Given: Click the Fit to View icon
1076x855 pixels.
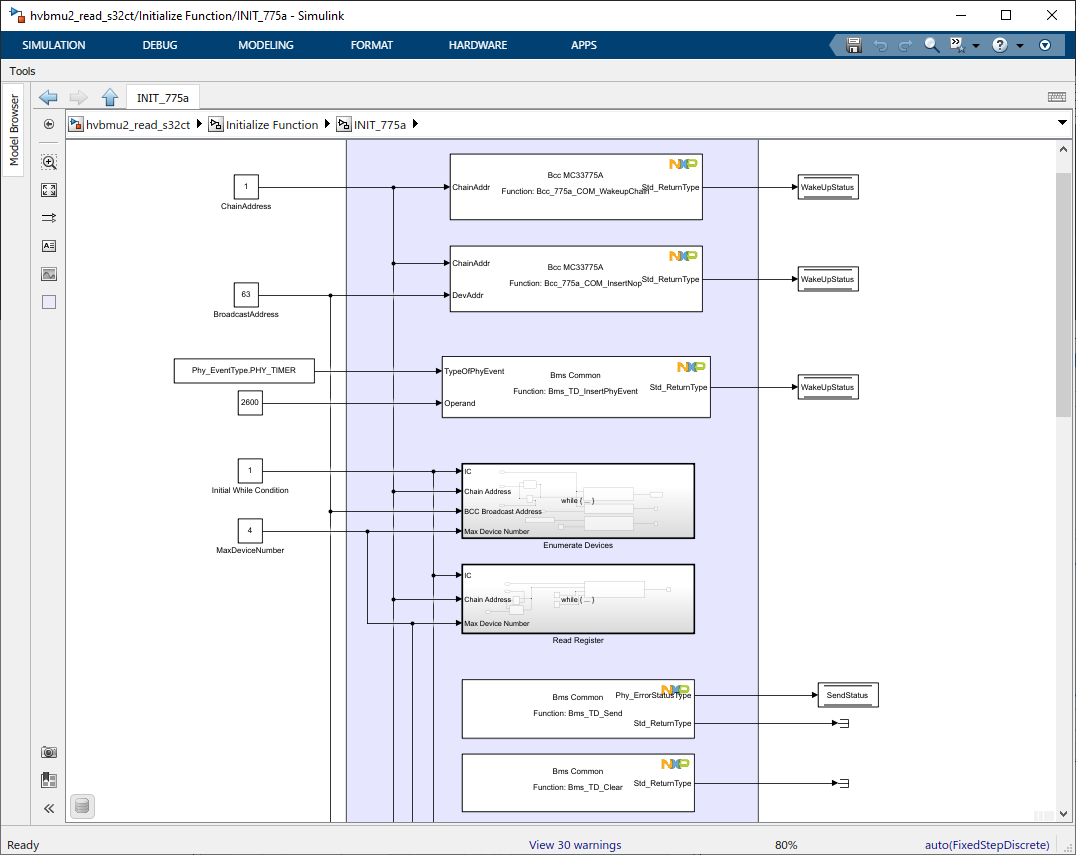Looking at the screenshot, I should 48,189.
